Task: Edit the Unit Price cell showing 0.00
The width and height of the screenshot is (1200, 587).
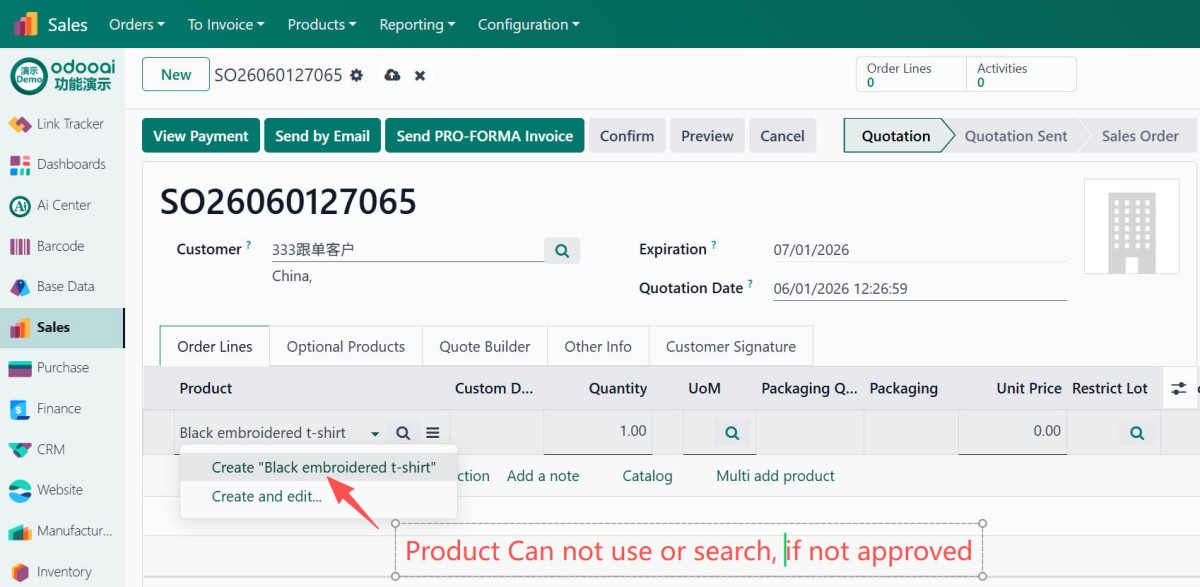Action: tap(1012, 432)
